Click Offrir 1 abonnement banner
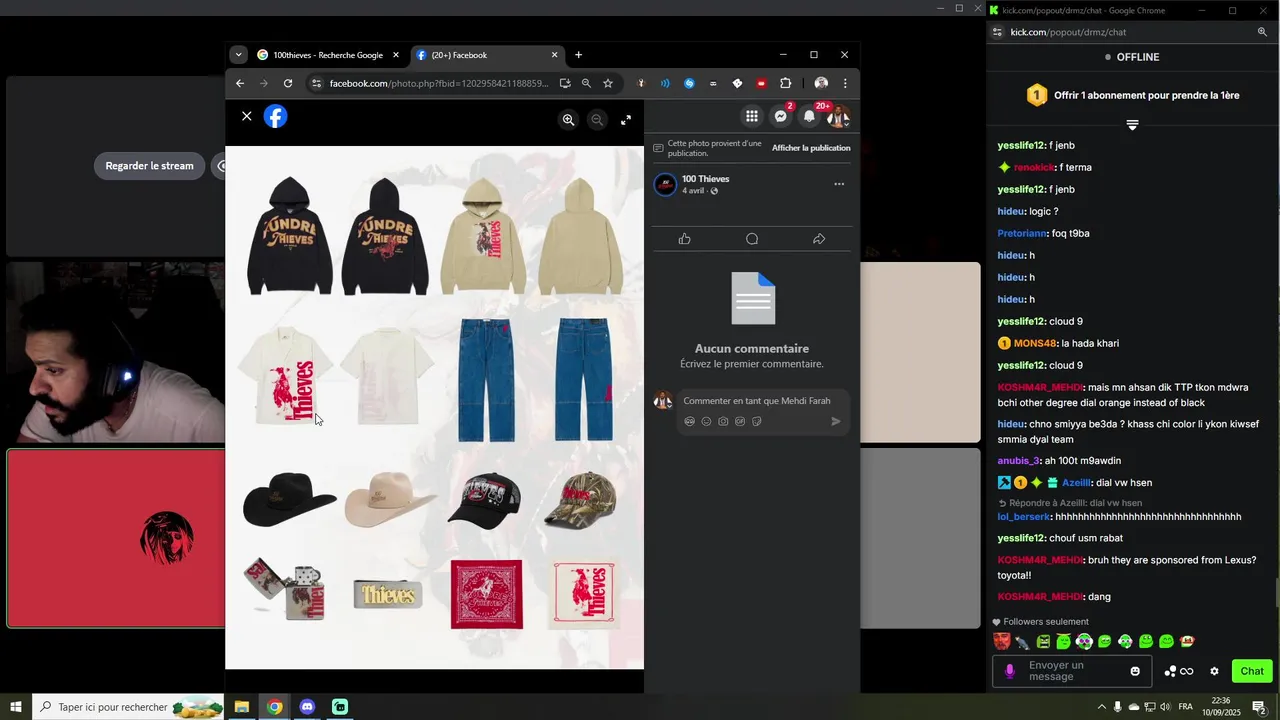Image resolution: width=1280 pixels, height=720 pixels. pos(1132,96)
